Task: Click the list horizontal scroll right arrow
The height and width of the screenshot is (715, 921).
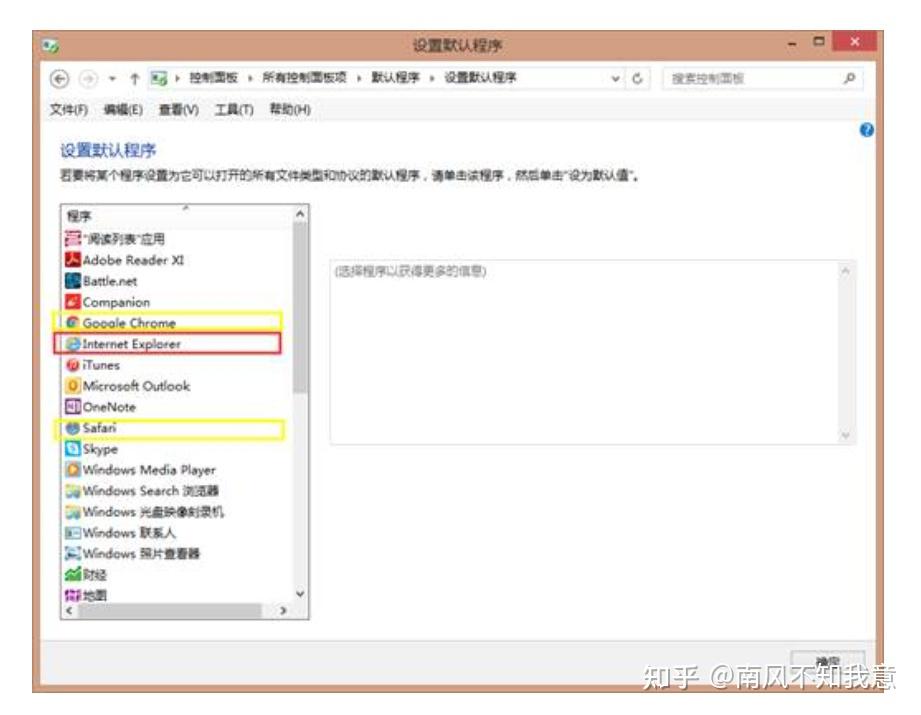Action: click(283, 610)
